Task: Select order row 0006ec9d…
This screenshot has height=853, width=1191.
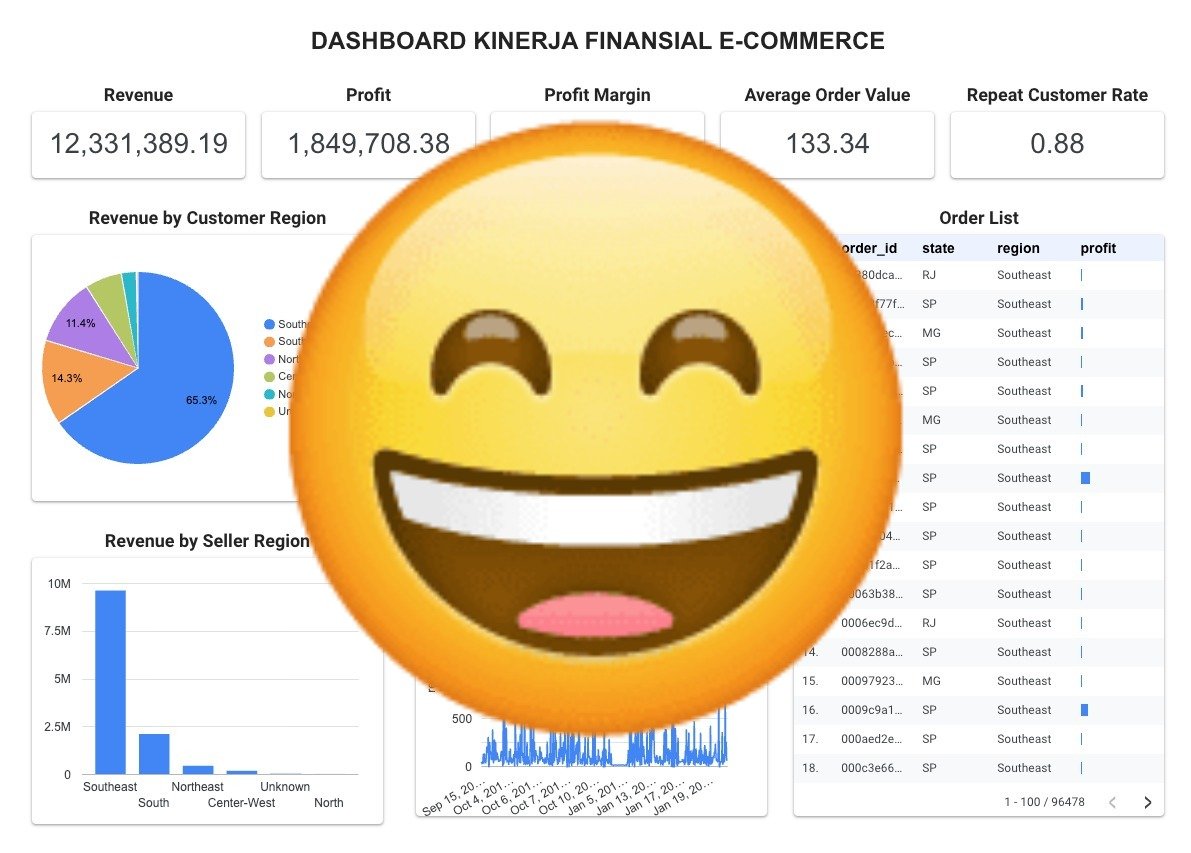Action: pos(979,623)
